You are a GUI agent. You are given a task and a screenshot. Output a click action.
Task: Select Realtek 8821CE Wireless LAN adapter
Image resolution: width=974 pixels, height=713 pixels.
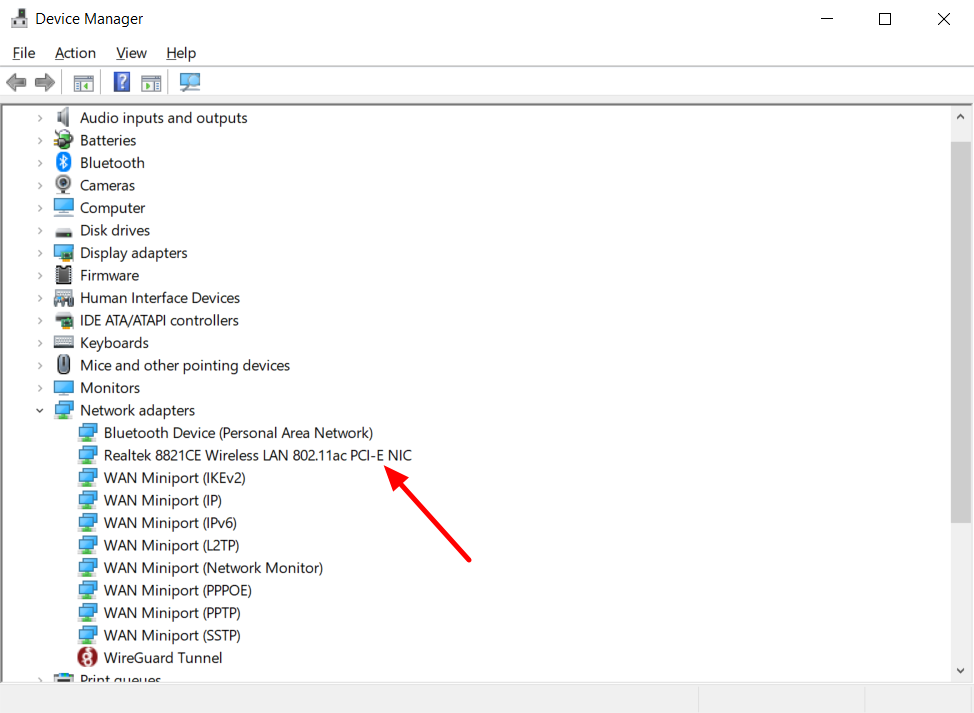[257, 455]
